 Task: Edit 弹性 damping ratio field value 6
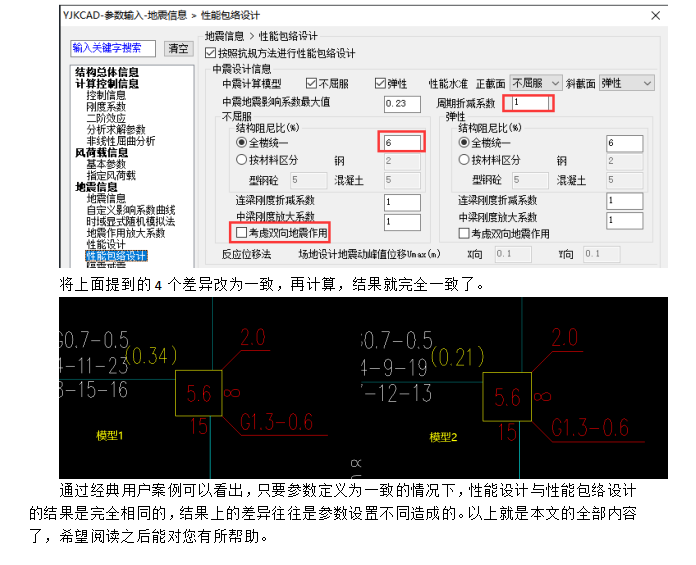625,143
